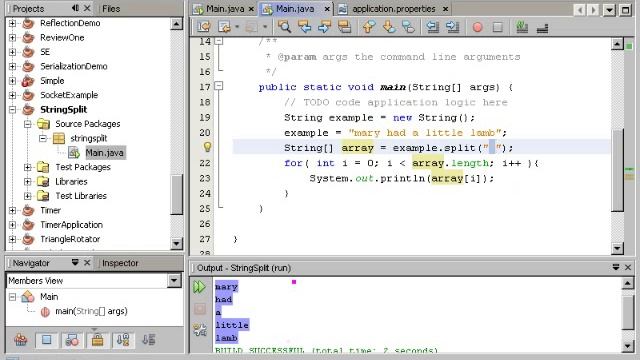Re-run StringSplit with the green double arrow

coord(199,287)
